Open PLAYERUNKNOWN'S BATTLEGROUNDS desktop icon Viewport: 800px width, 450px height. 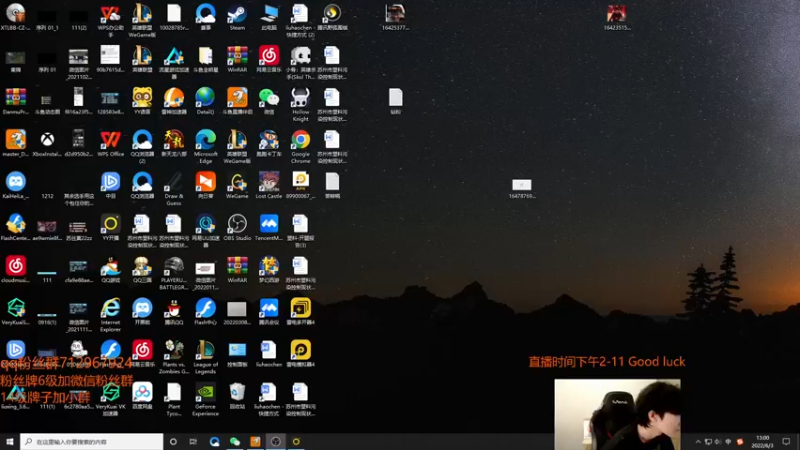point(174,273)
